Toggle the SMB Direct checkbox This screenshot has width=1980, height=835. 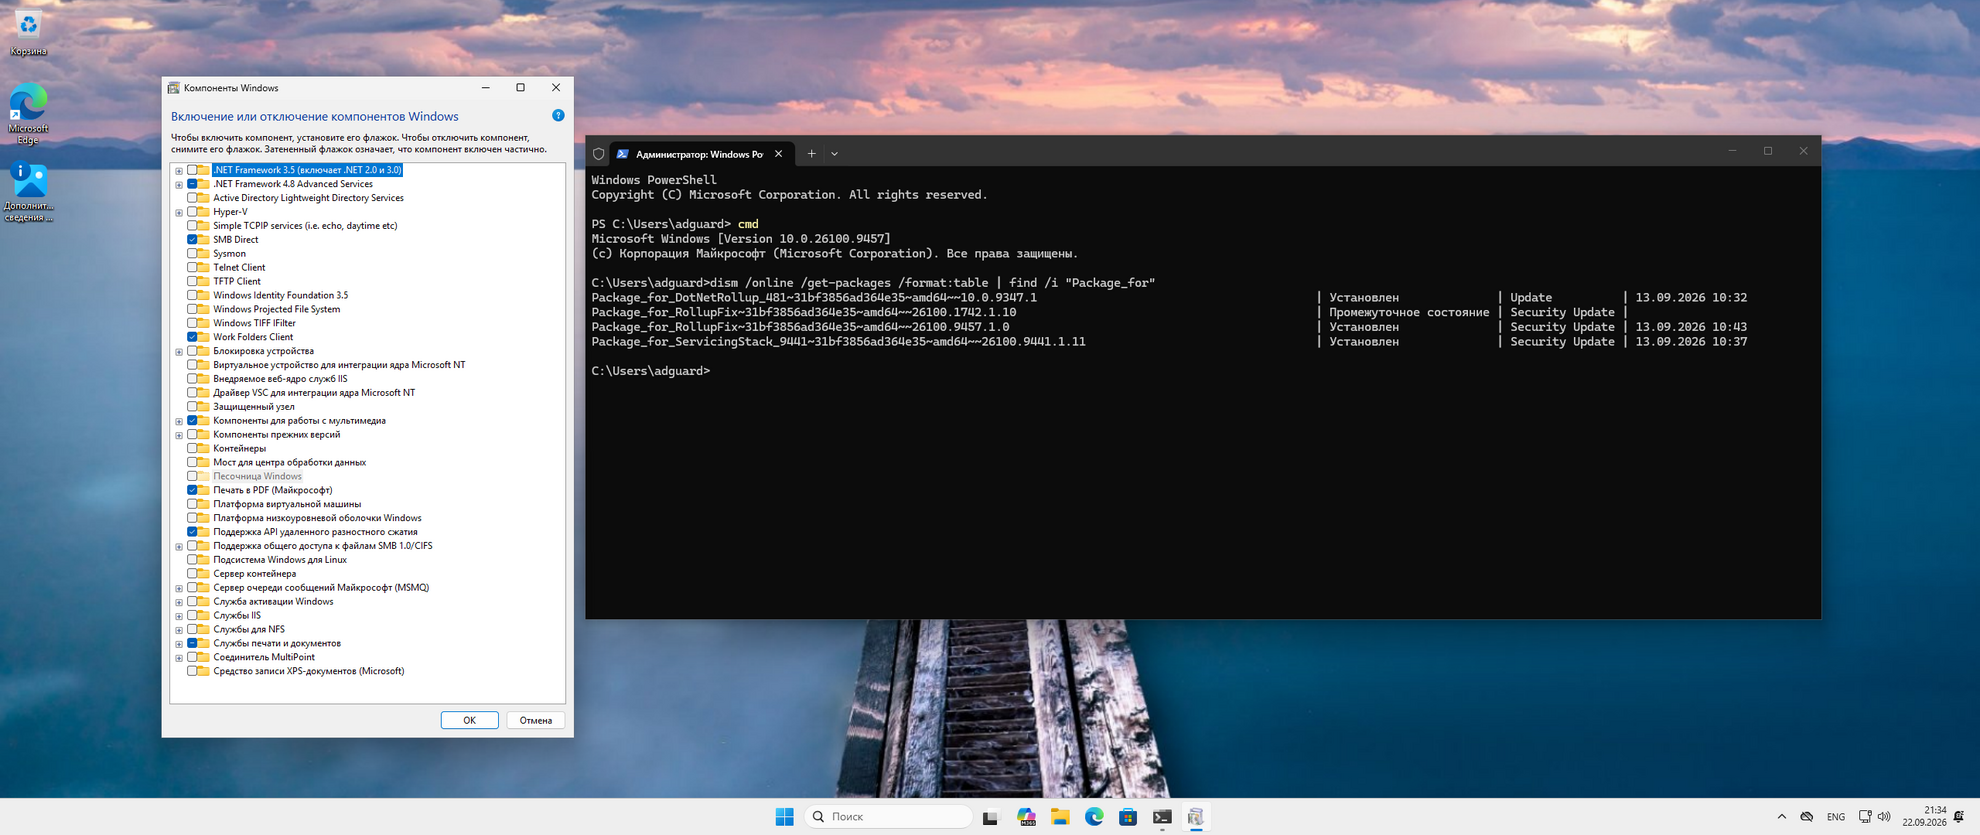[x=192, y=240]
